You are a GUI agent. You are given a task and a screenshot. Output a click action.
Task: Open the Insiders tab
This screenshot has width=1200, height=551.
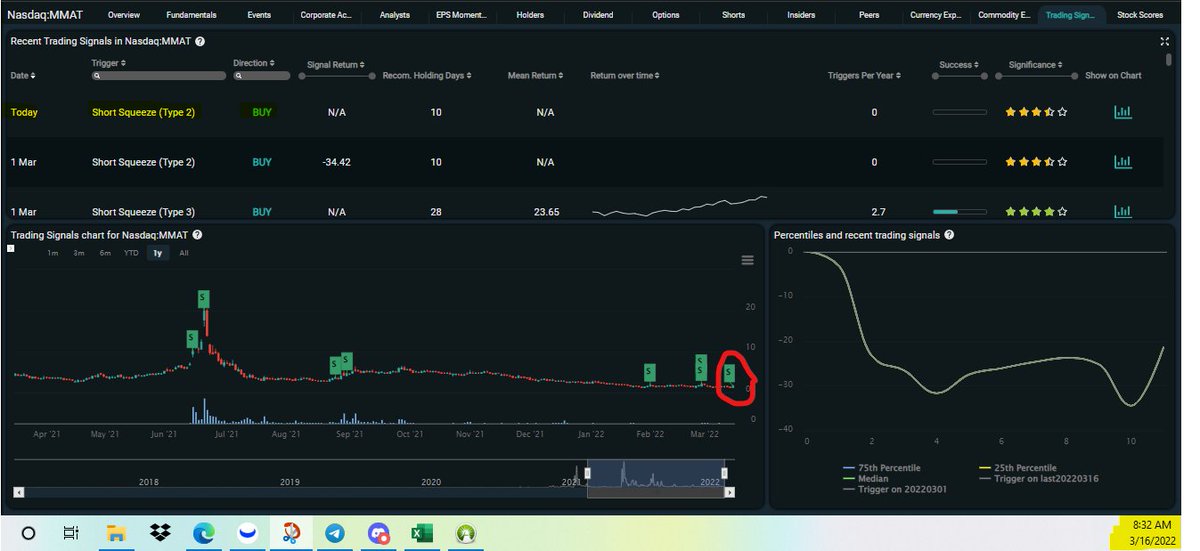(801, 15)
